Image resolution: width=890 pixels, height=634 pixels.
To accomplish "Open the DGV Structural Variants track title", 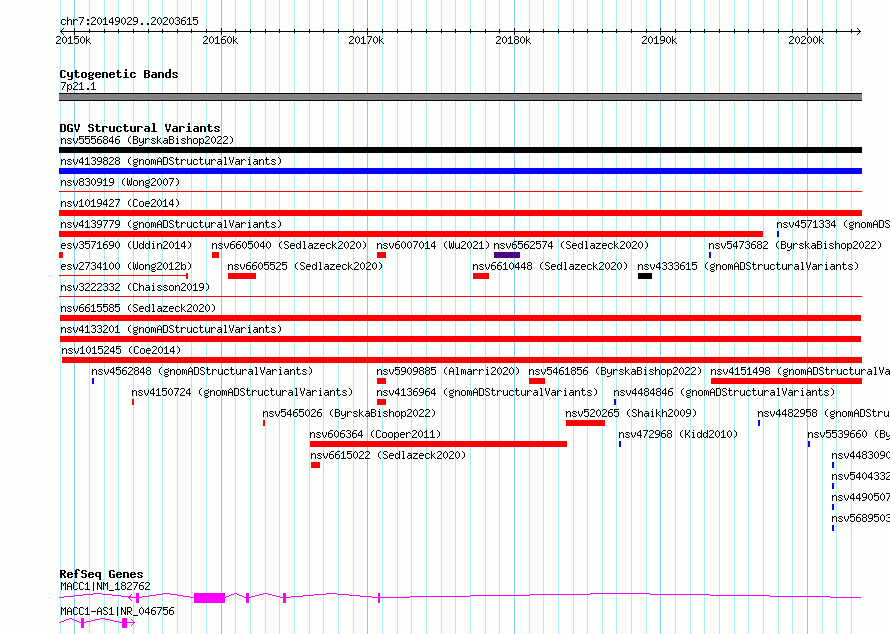I will click(140, 128).
